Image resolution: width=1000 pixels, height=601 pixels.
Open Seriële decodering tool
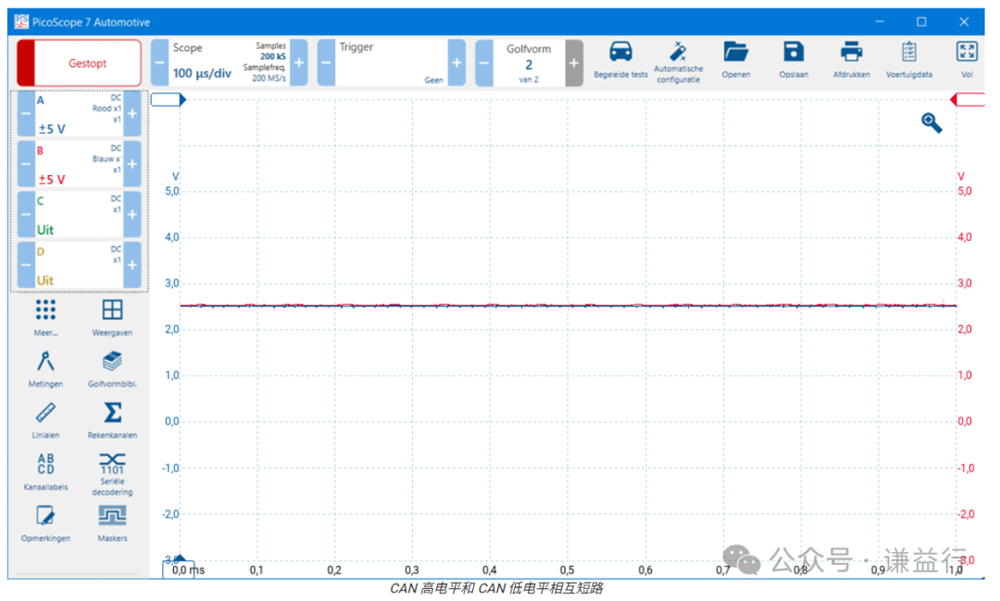tap(112, 471)
